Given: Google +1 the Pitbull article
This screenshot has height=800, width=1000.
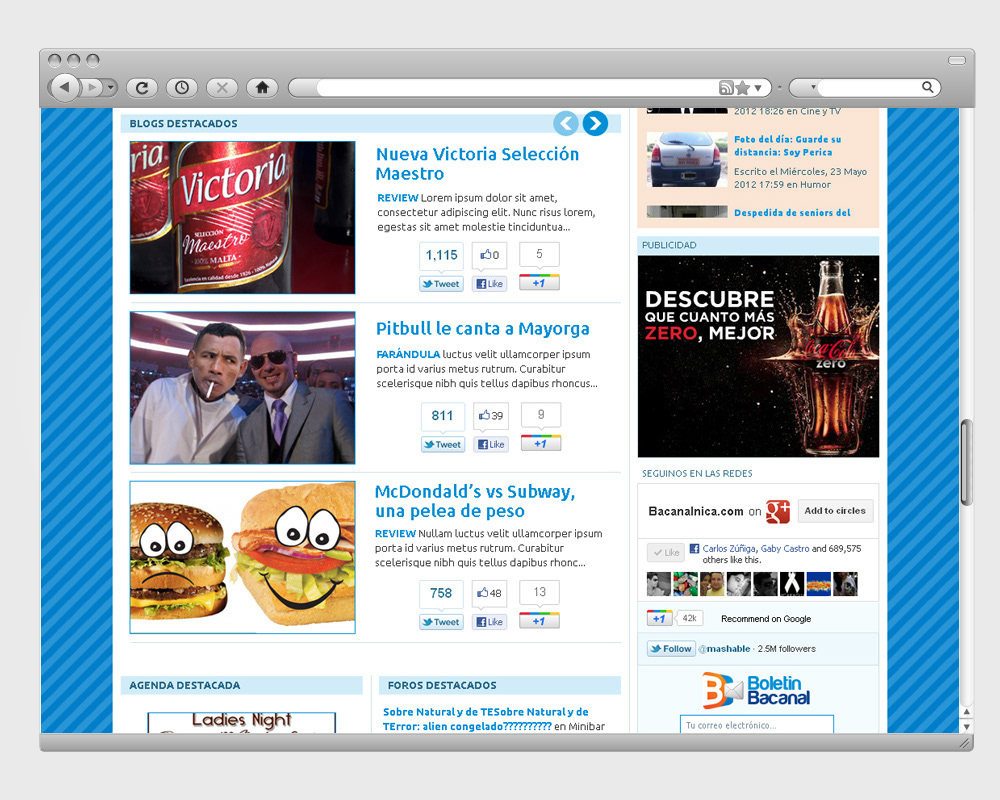Looking at the screenshot, I should tap(541, 443).
